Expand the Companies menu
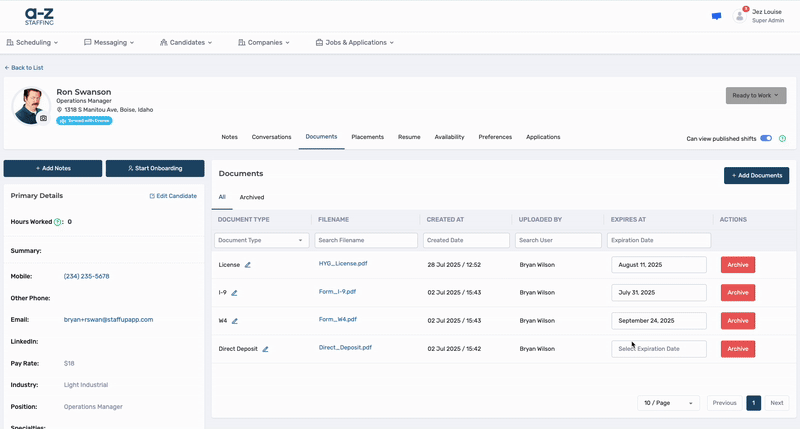This screenshot has width=800, height=429. (x=264, y=42)
